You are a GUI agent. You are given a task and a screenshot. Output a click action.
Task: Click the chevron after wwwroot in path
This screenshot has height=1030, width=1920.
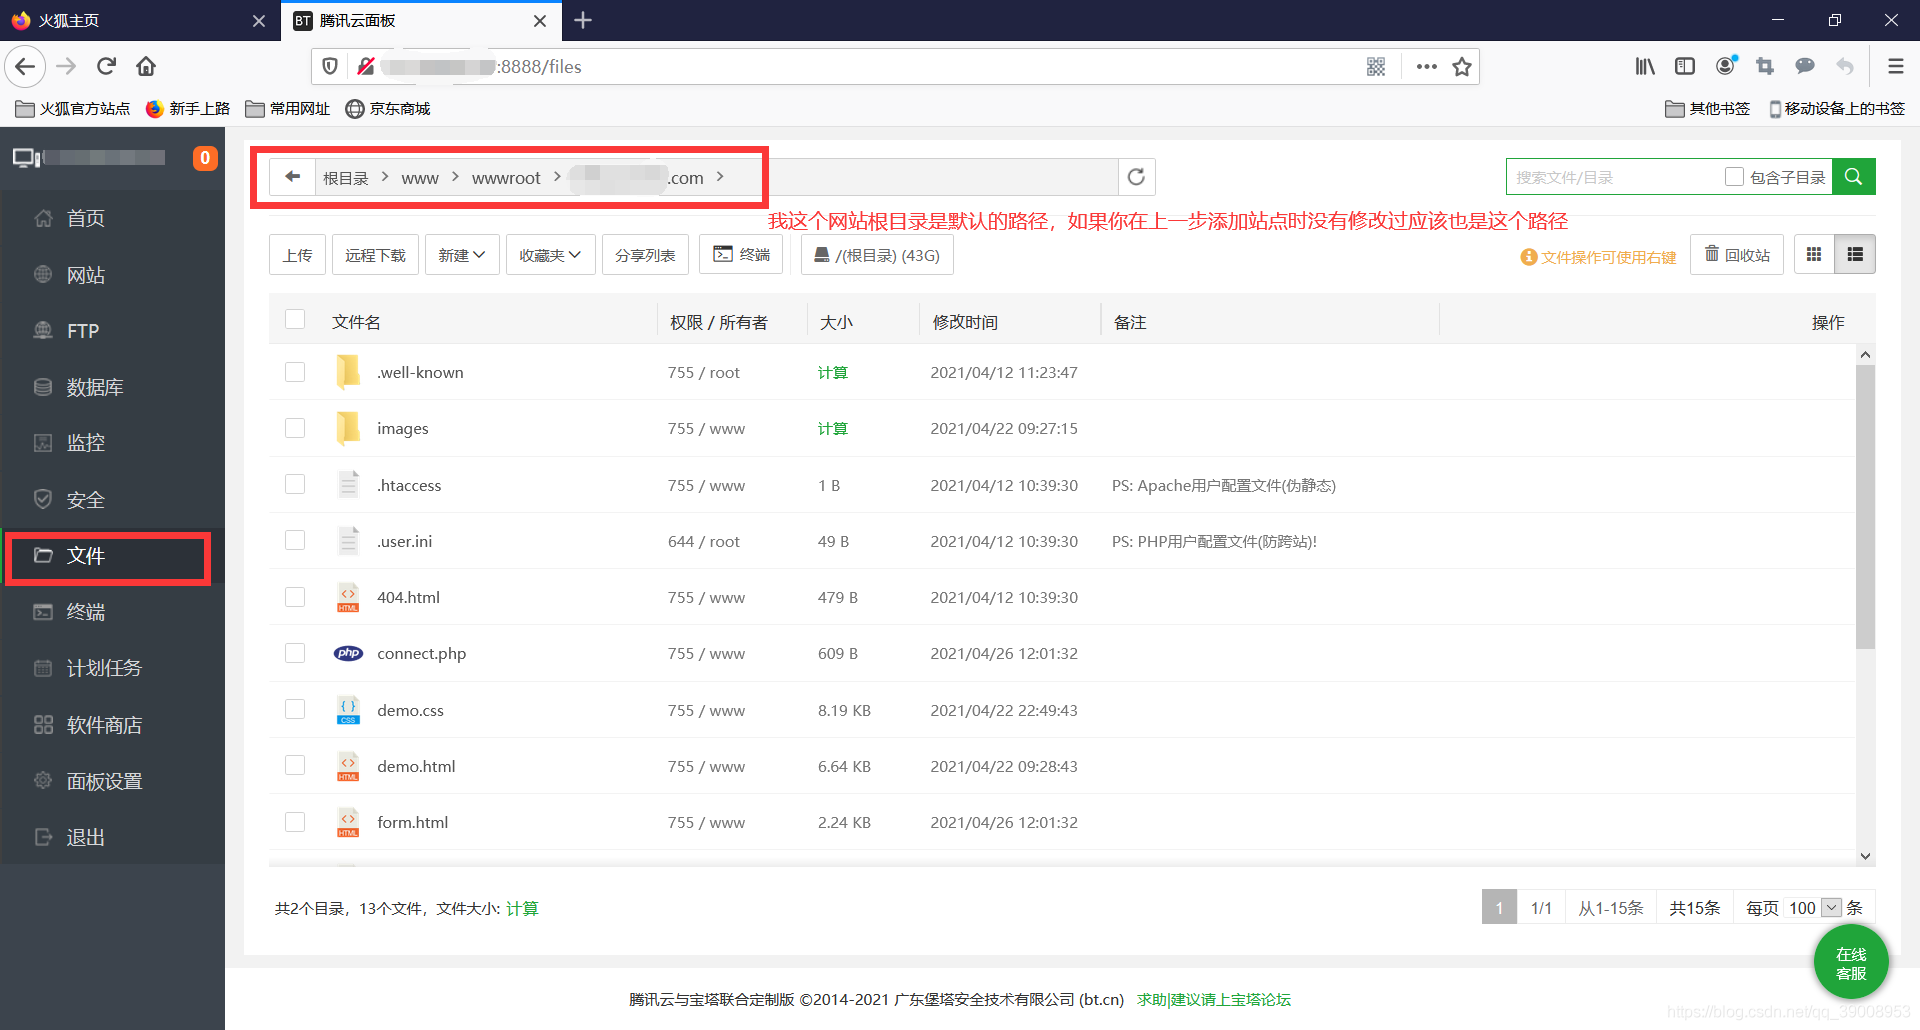[x=557, y=177]
